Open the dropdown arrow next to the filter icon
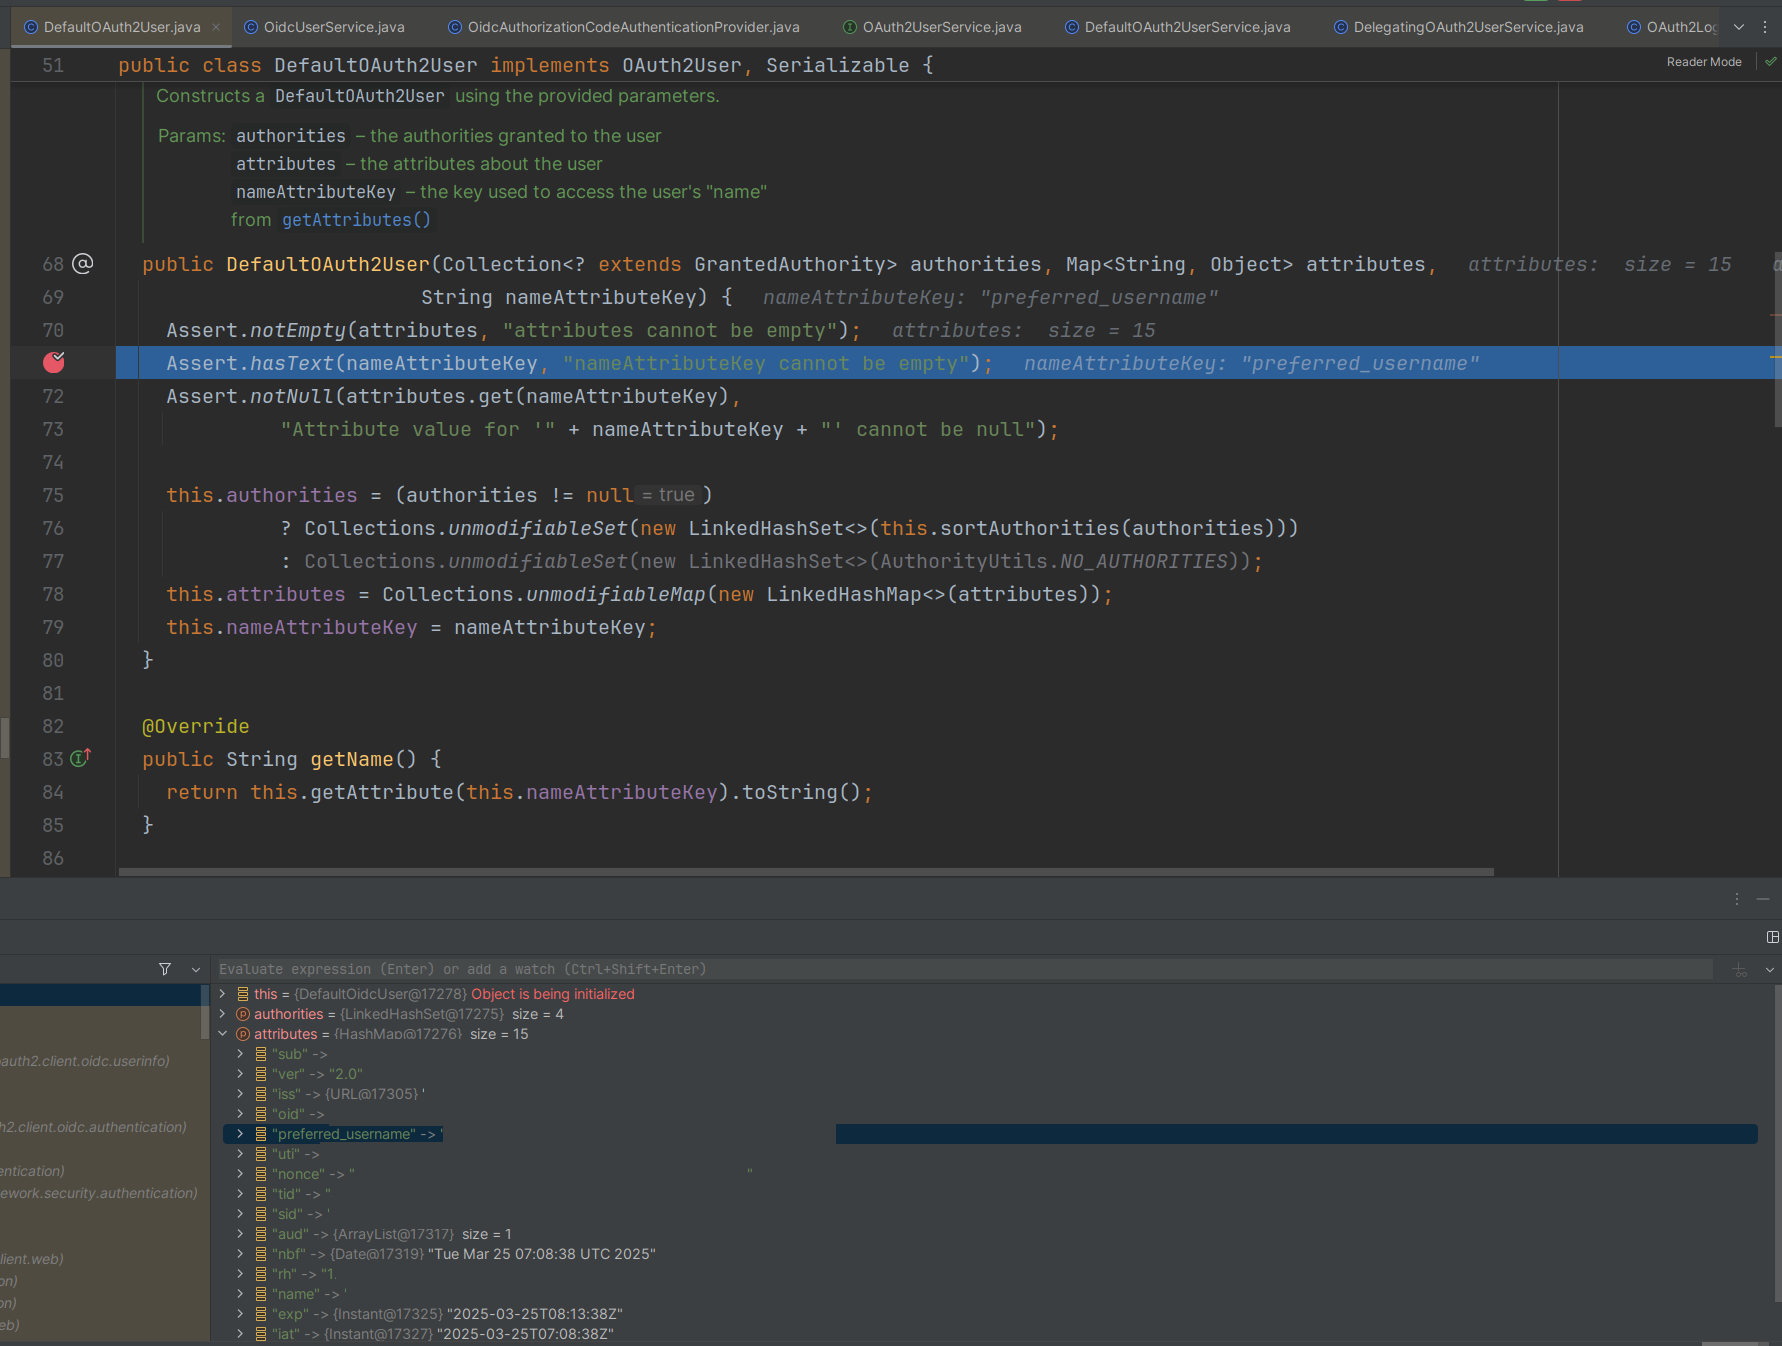 (x=196, y=969)
